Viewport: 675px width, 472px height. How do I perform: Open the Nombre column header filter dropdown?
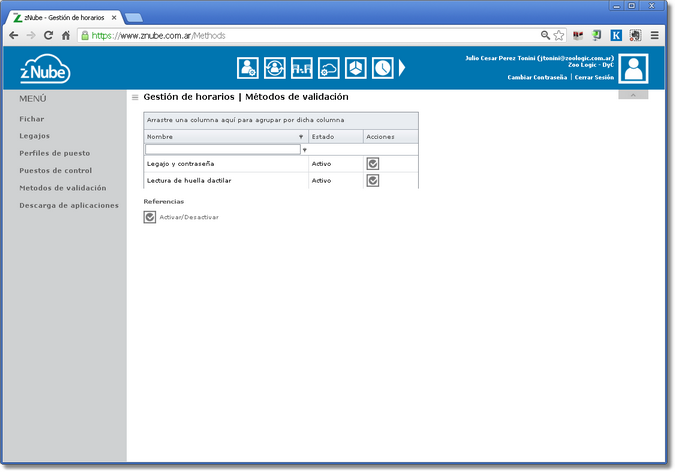(300, 137)
